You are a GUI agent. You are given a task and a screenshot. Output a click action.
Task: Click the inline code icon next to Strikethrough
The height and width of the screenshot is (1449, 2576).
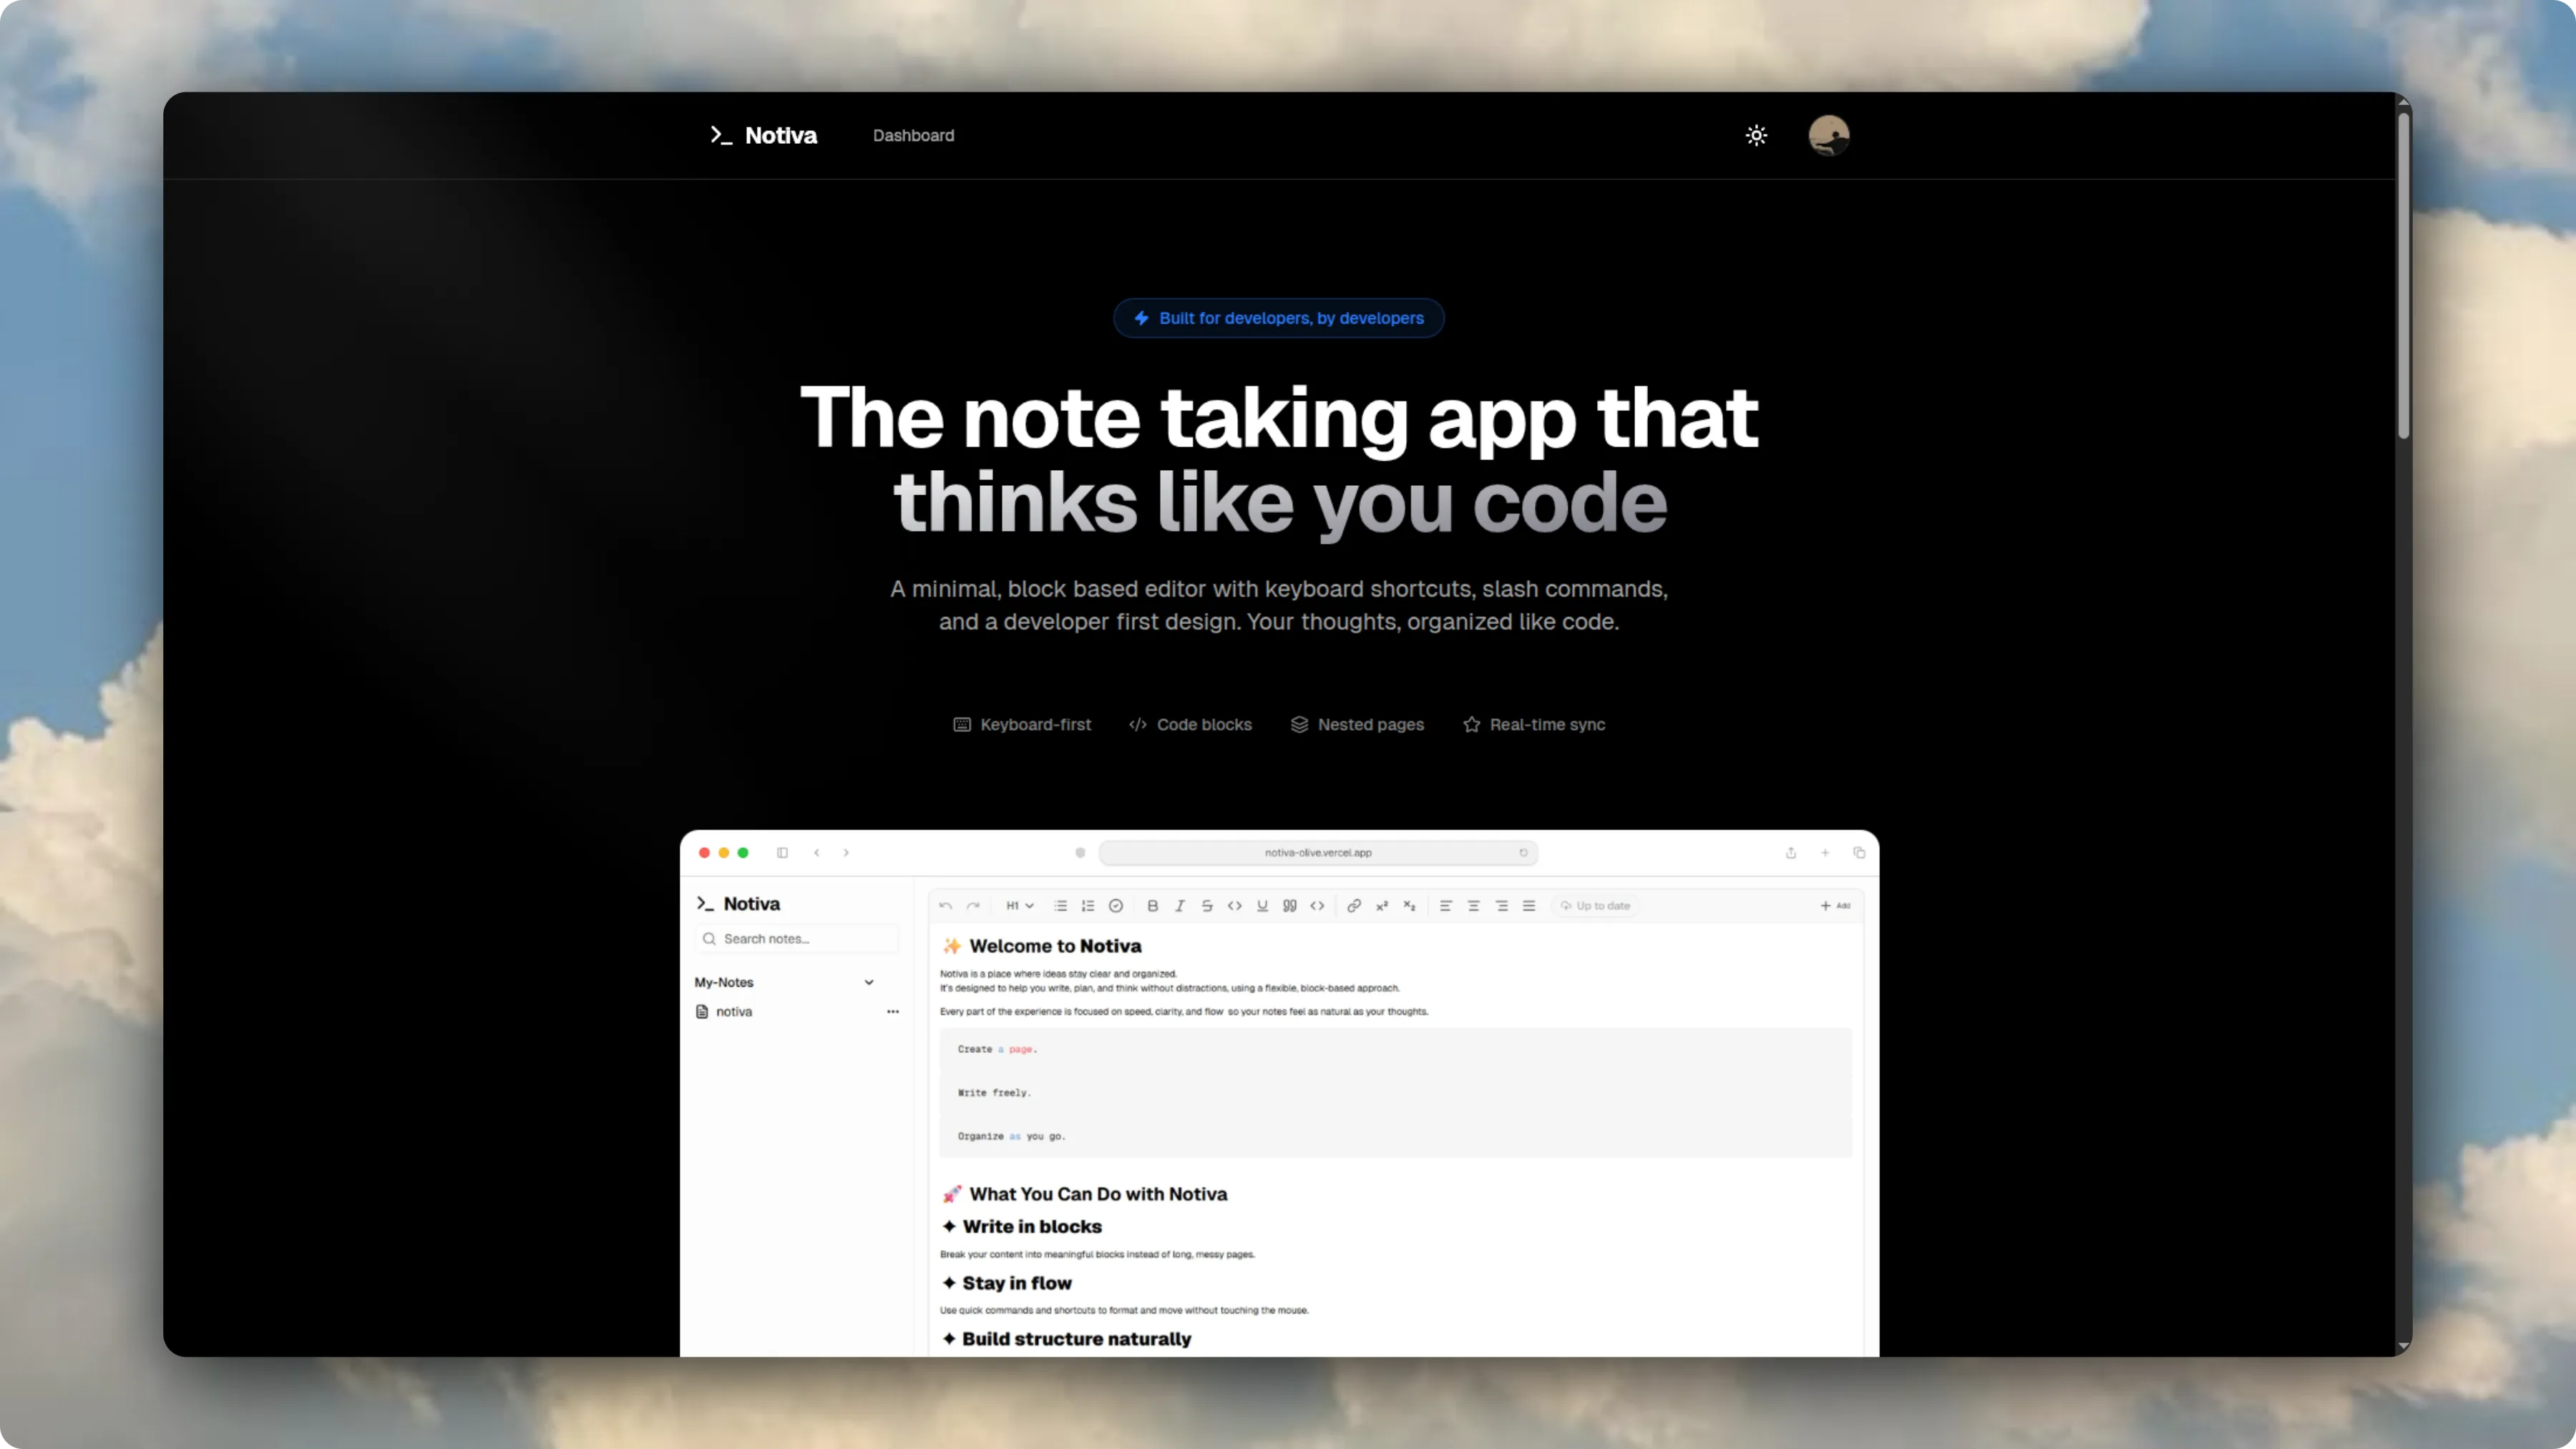1235,906
